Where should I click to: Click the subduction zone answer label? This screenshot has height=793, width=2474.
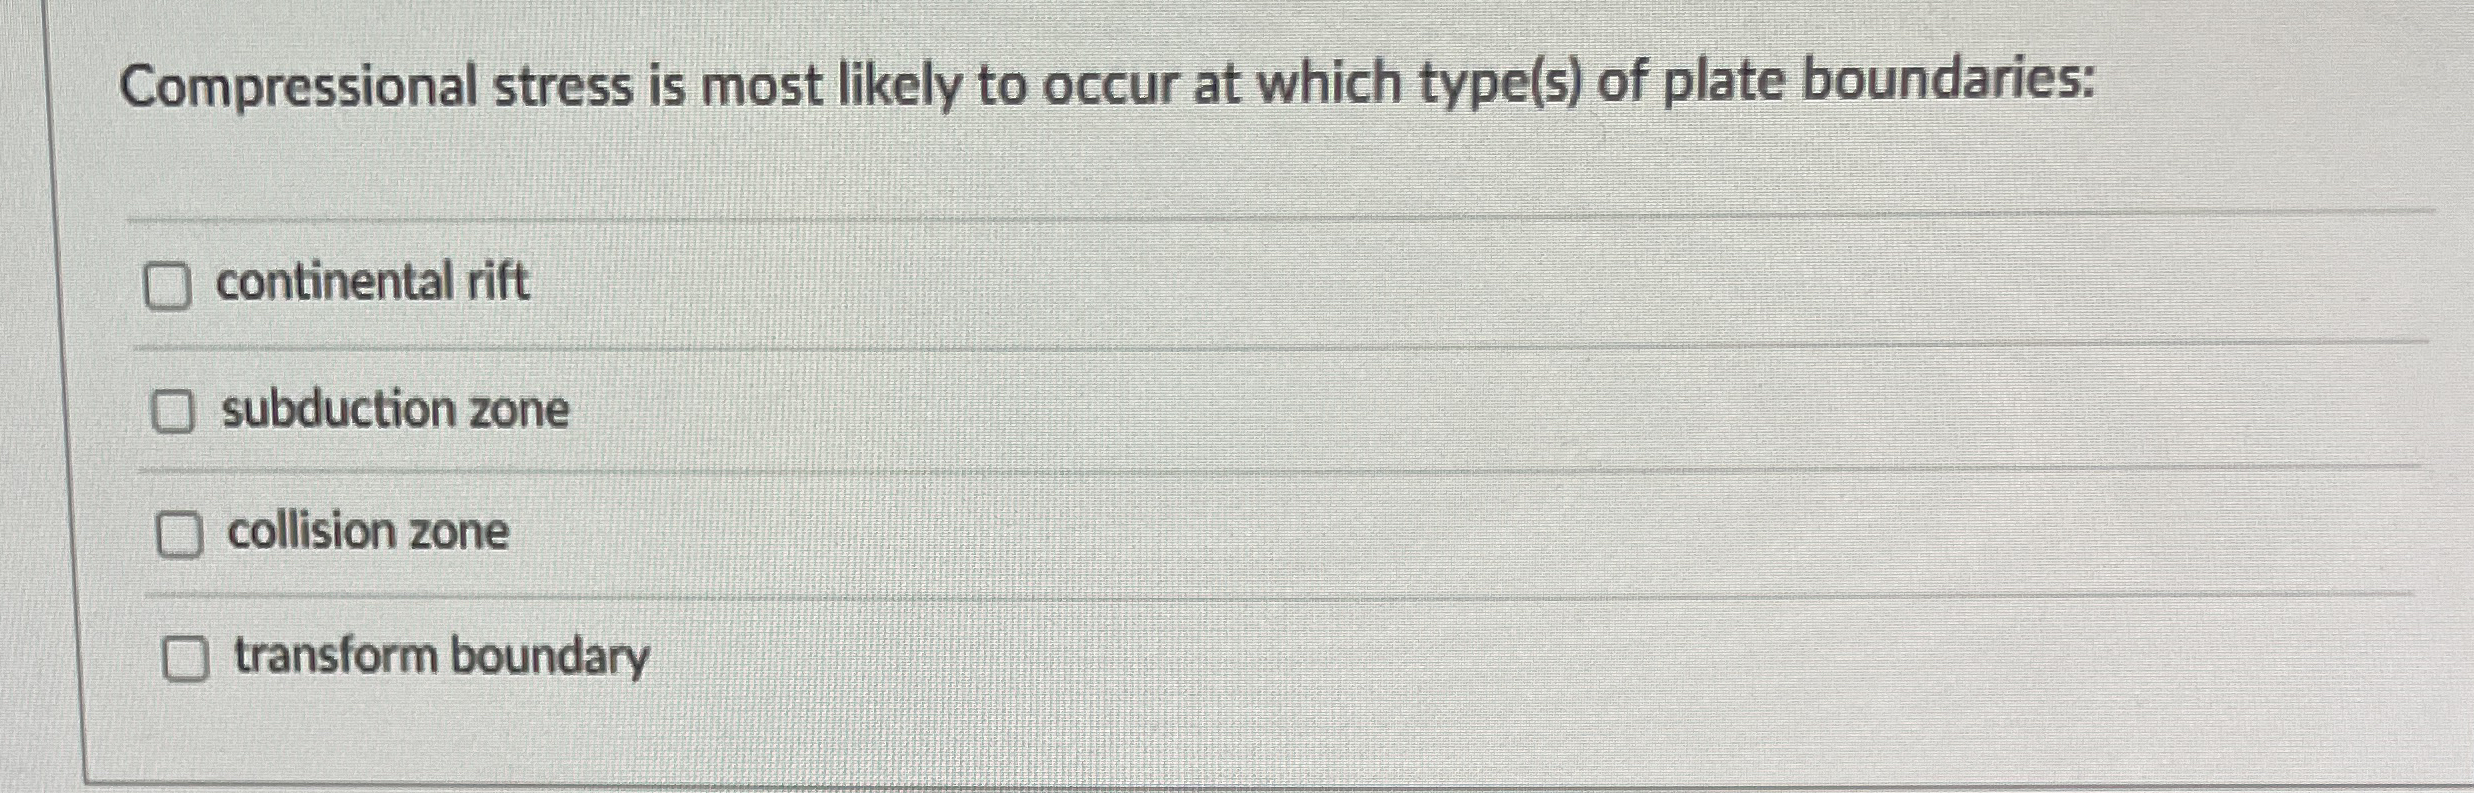(395, 408)
